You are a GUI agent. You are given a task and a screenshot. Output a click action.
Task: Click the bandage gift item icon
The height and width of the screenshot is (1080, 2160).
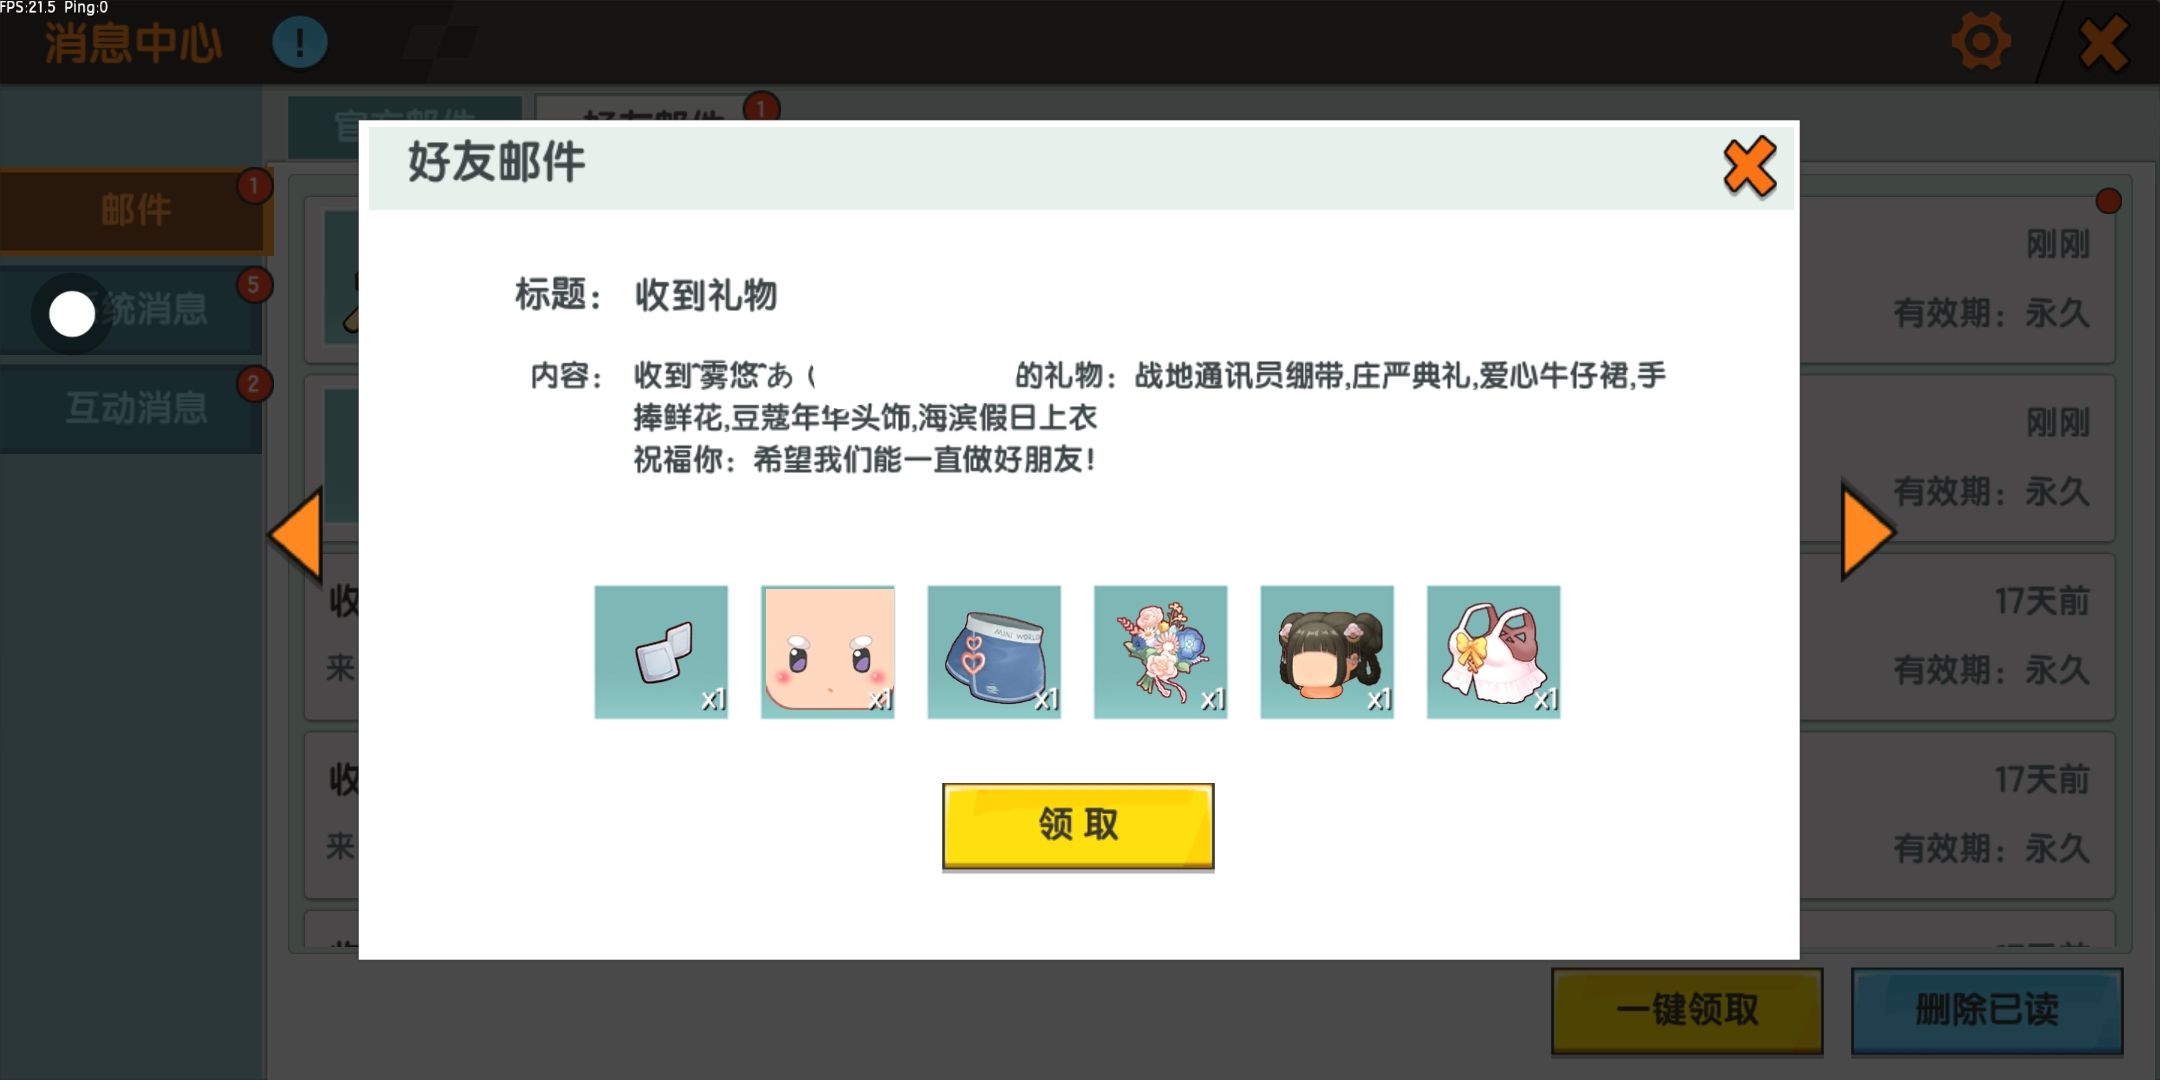pos(661,652)
